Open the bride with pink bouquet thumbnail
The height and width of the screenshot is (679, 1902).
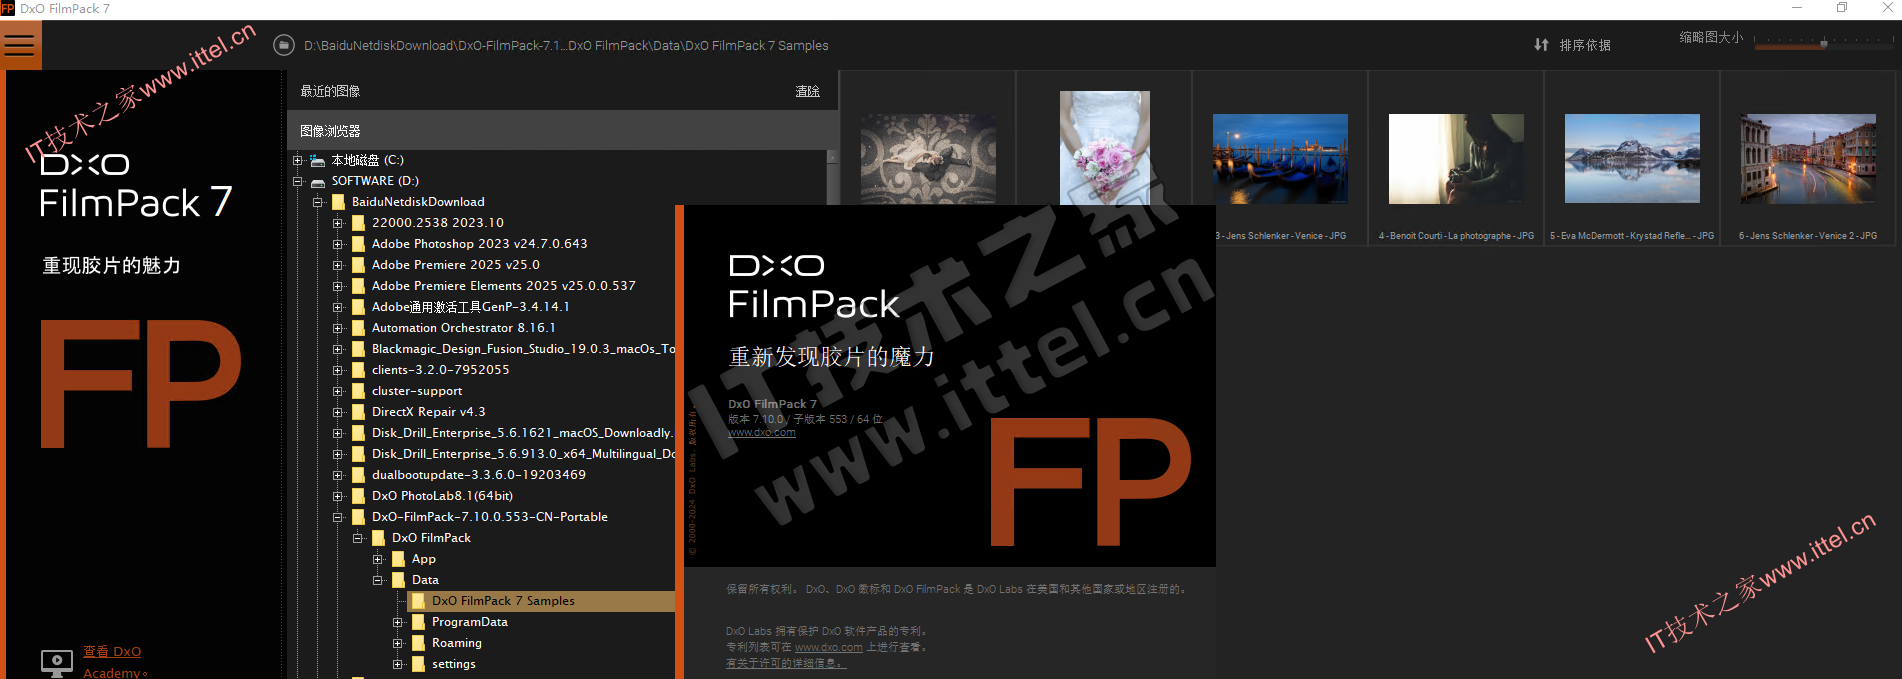coord(1105,147)
